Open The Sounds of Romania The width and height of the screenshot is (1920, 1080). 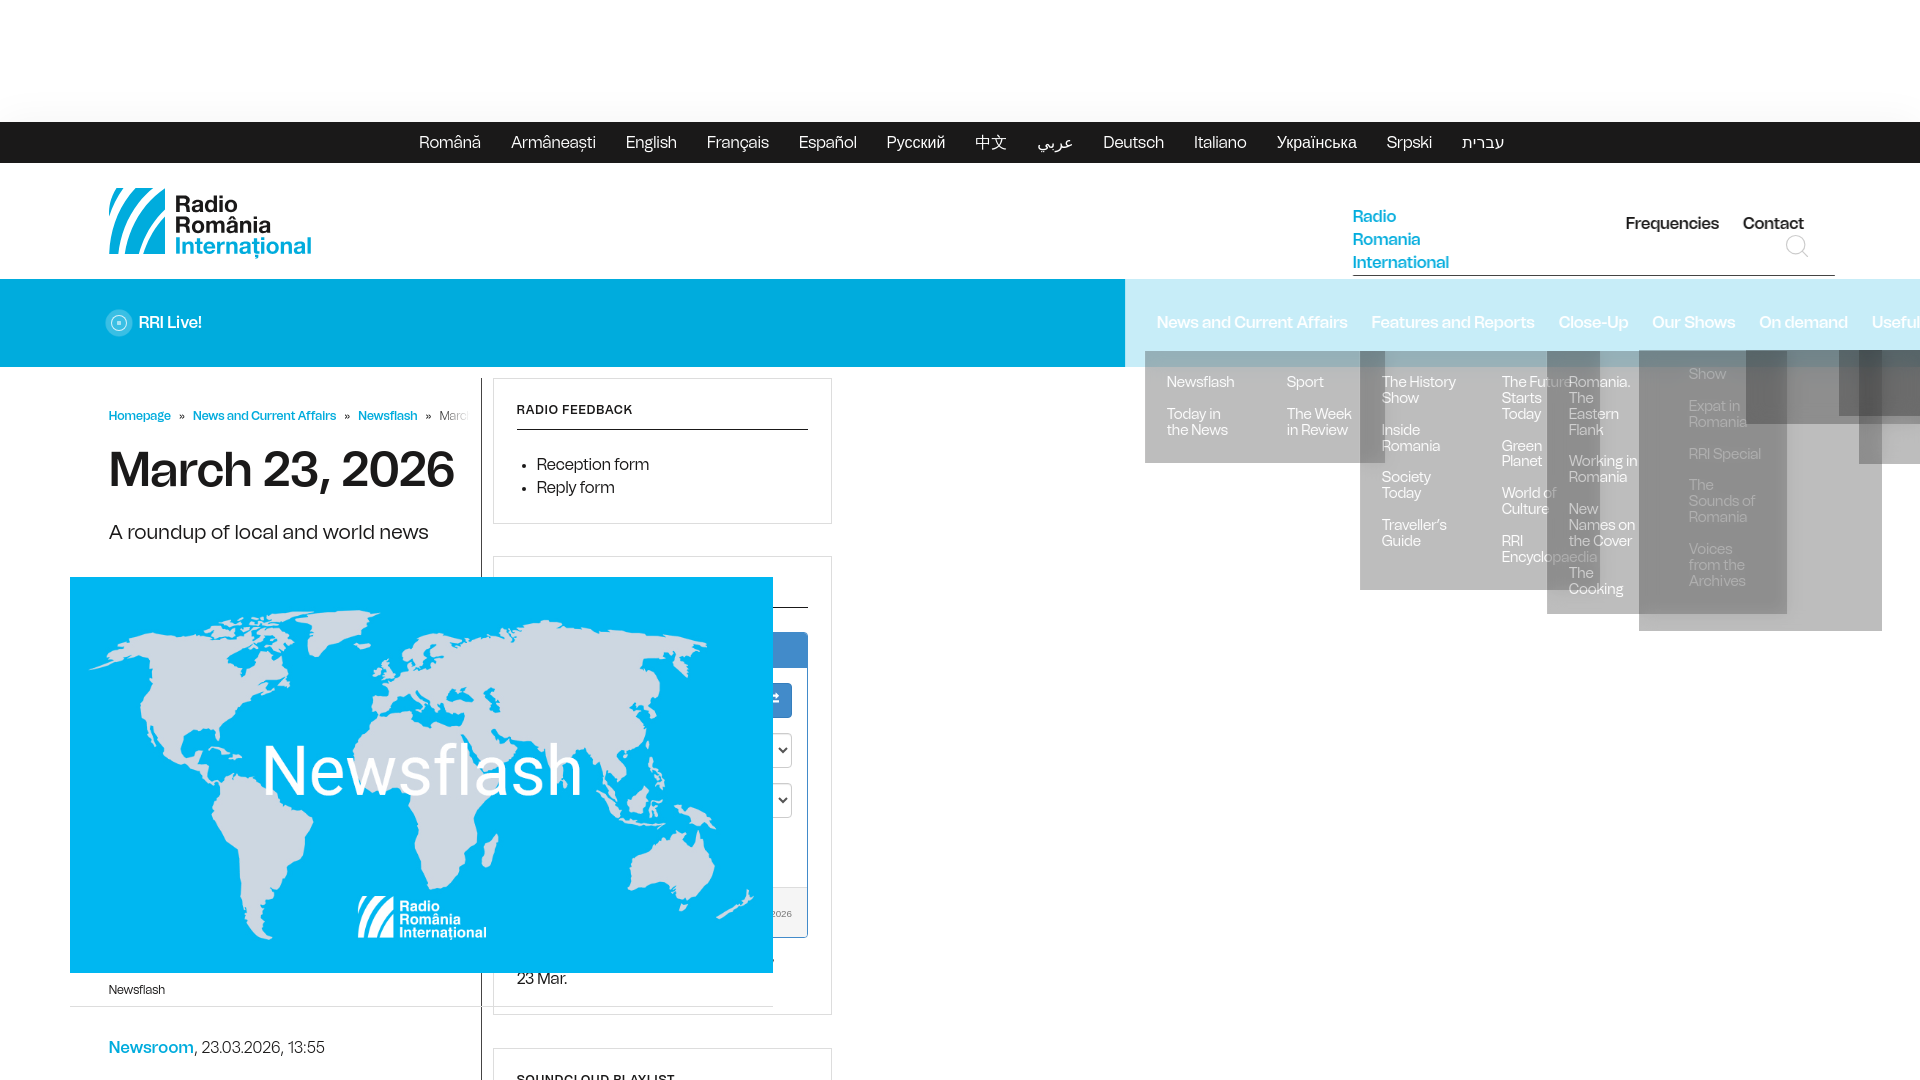1721,501
